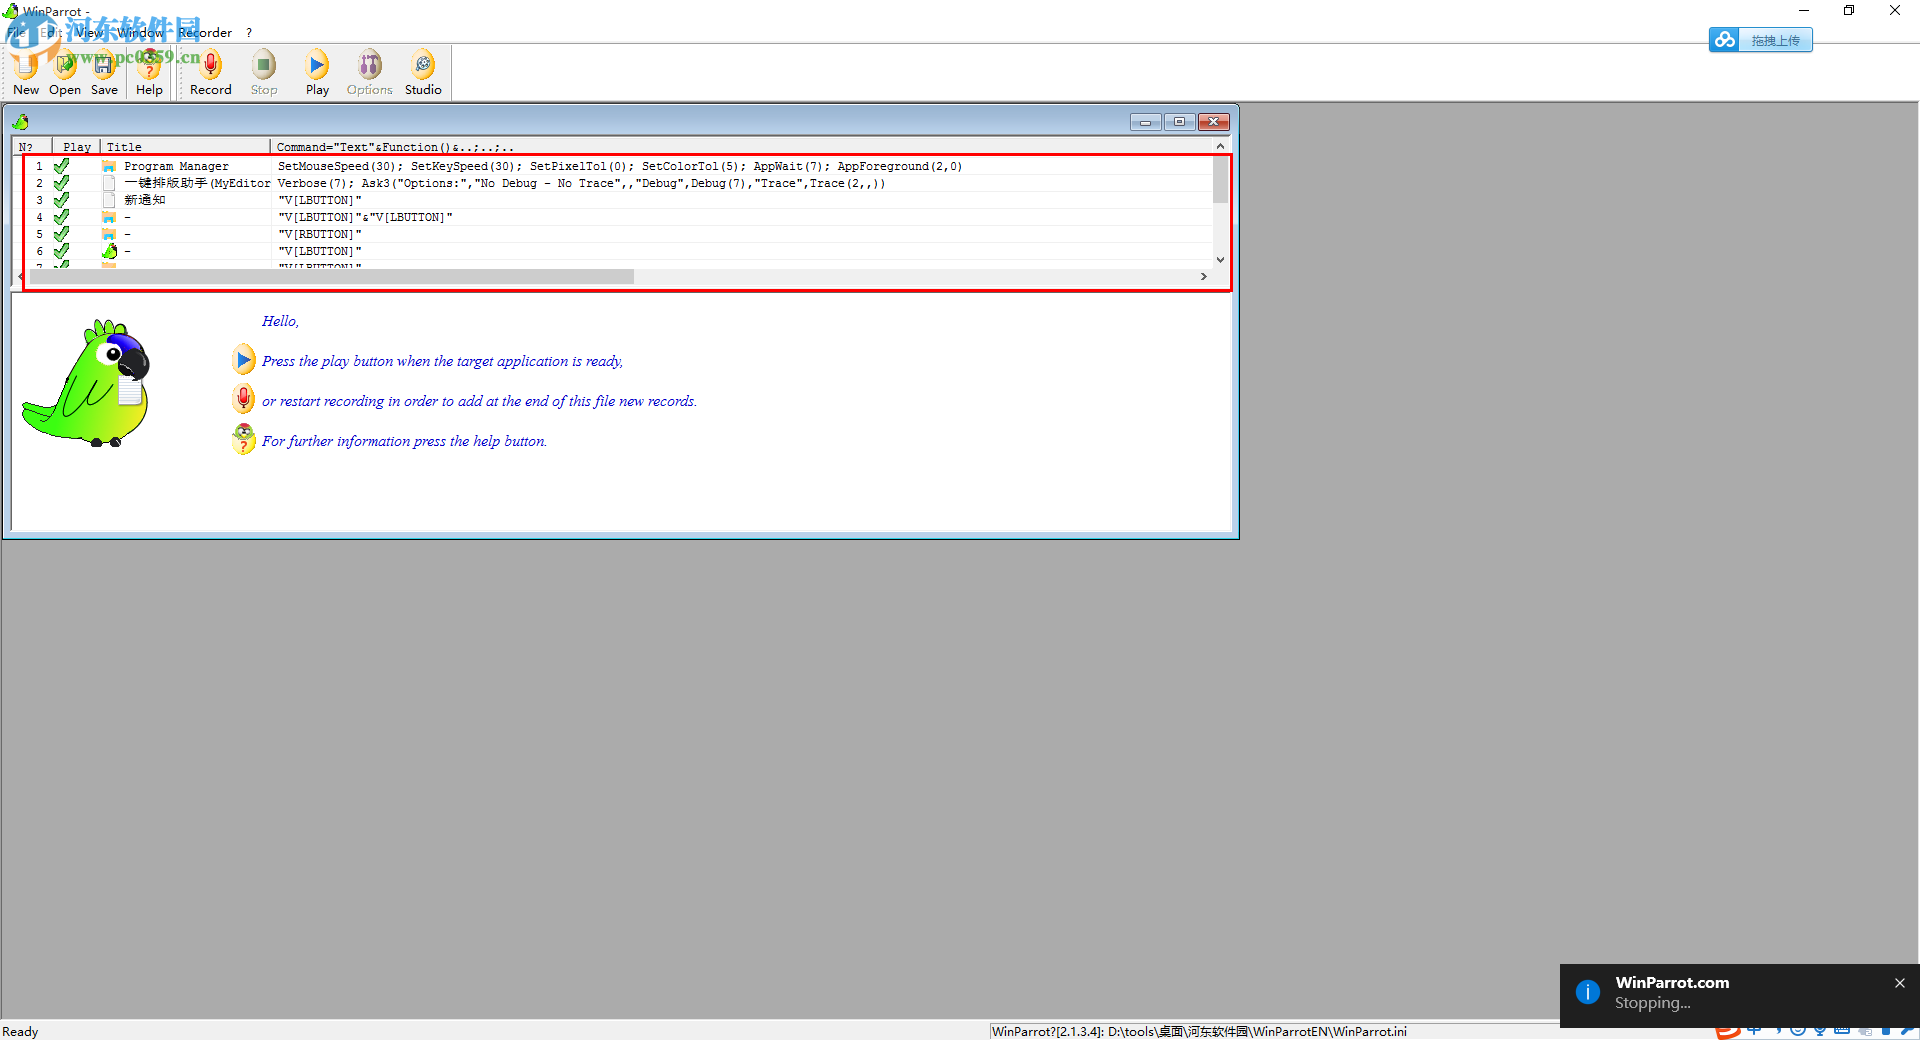The image size is (1920, 1040).
Task: Open the ? help menu
Action: pos(249,32)
